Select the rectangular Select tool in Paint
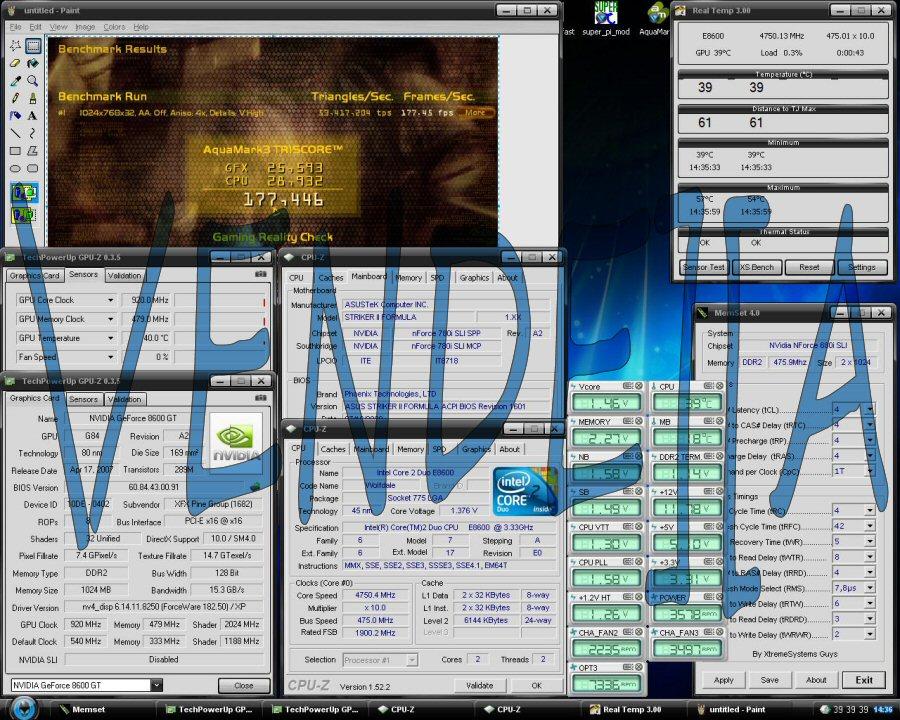Viewport: 900px width, 720px height. coord(33,45)
